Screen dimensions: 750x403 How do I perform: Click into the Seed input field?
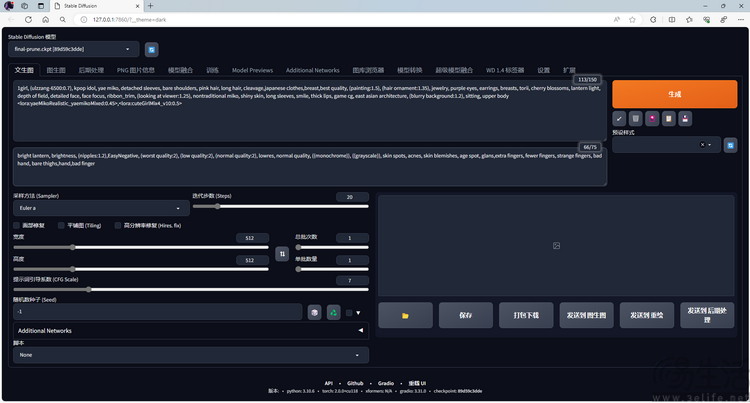click(x=158, y=312)
